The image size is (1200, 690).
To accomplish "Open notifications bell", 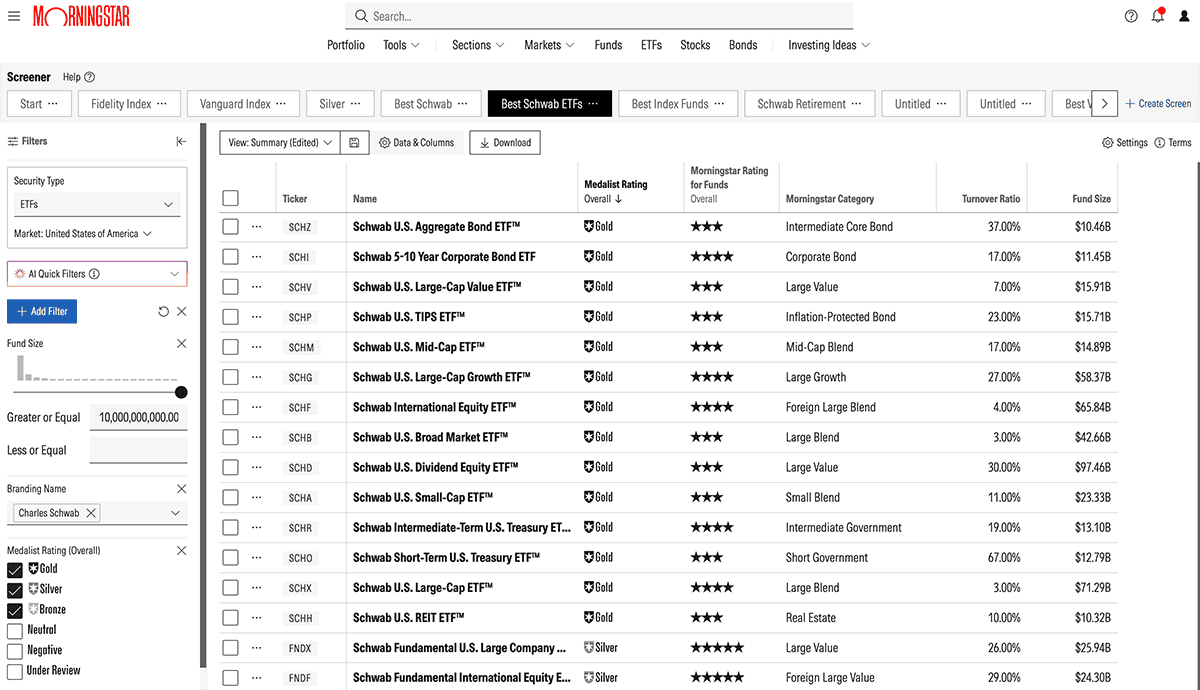I will tap(1158, 16).
